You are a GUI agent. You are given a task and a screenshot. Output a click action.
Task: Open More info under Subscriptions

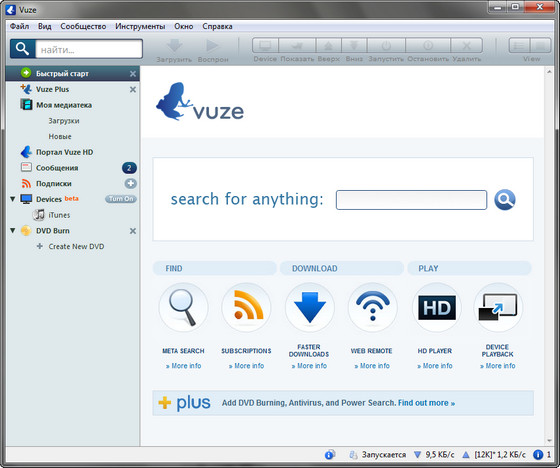[246, 366]
